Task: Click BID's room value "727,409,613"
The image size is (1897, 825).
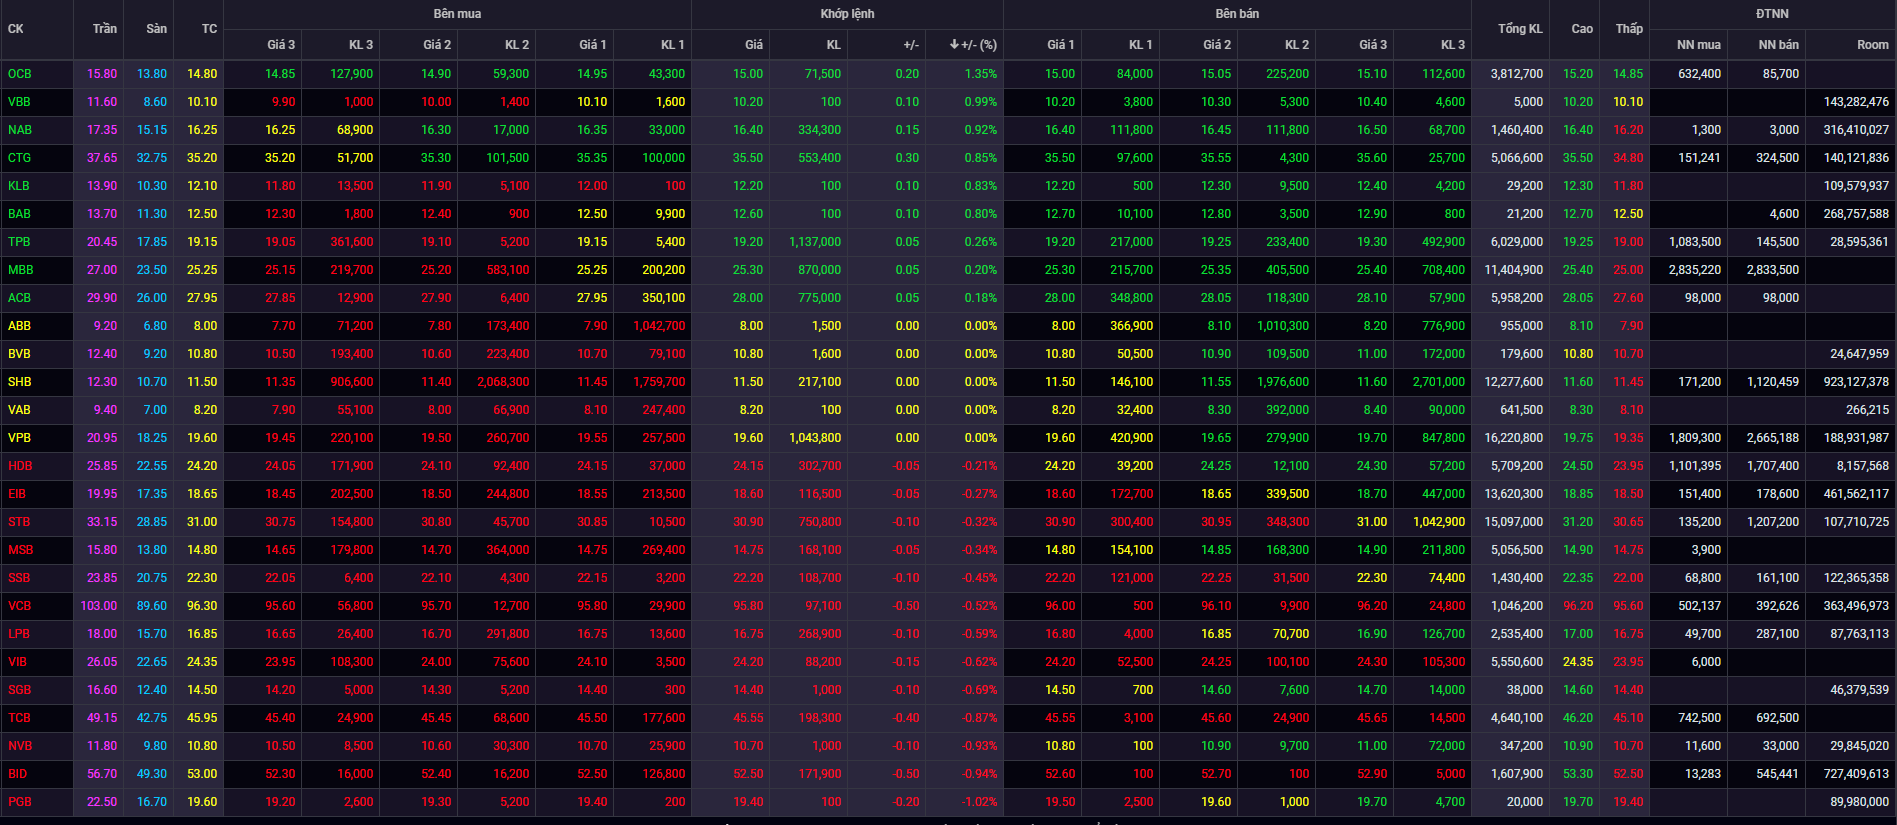Action: click(x=1857, y=774)
